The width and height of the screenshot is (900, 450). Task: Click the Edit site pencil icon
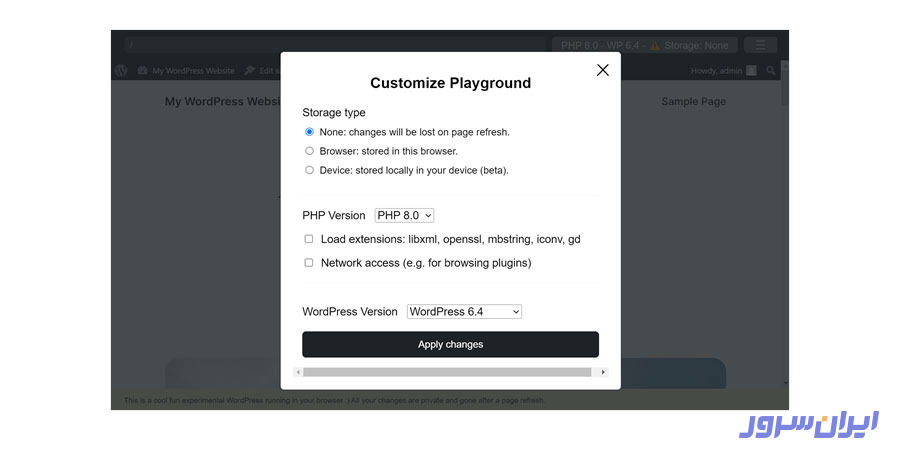(250, 71)
